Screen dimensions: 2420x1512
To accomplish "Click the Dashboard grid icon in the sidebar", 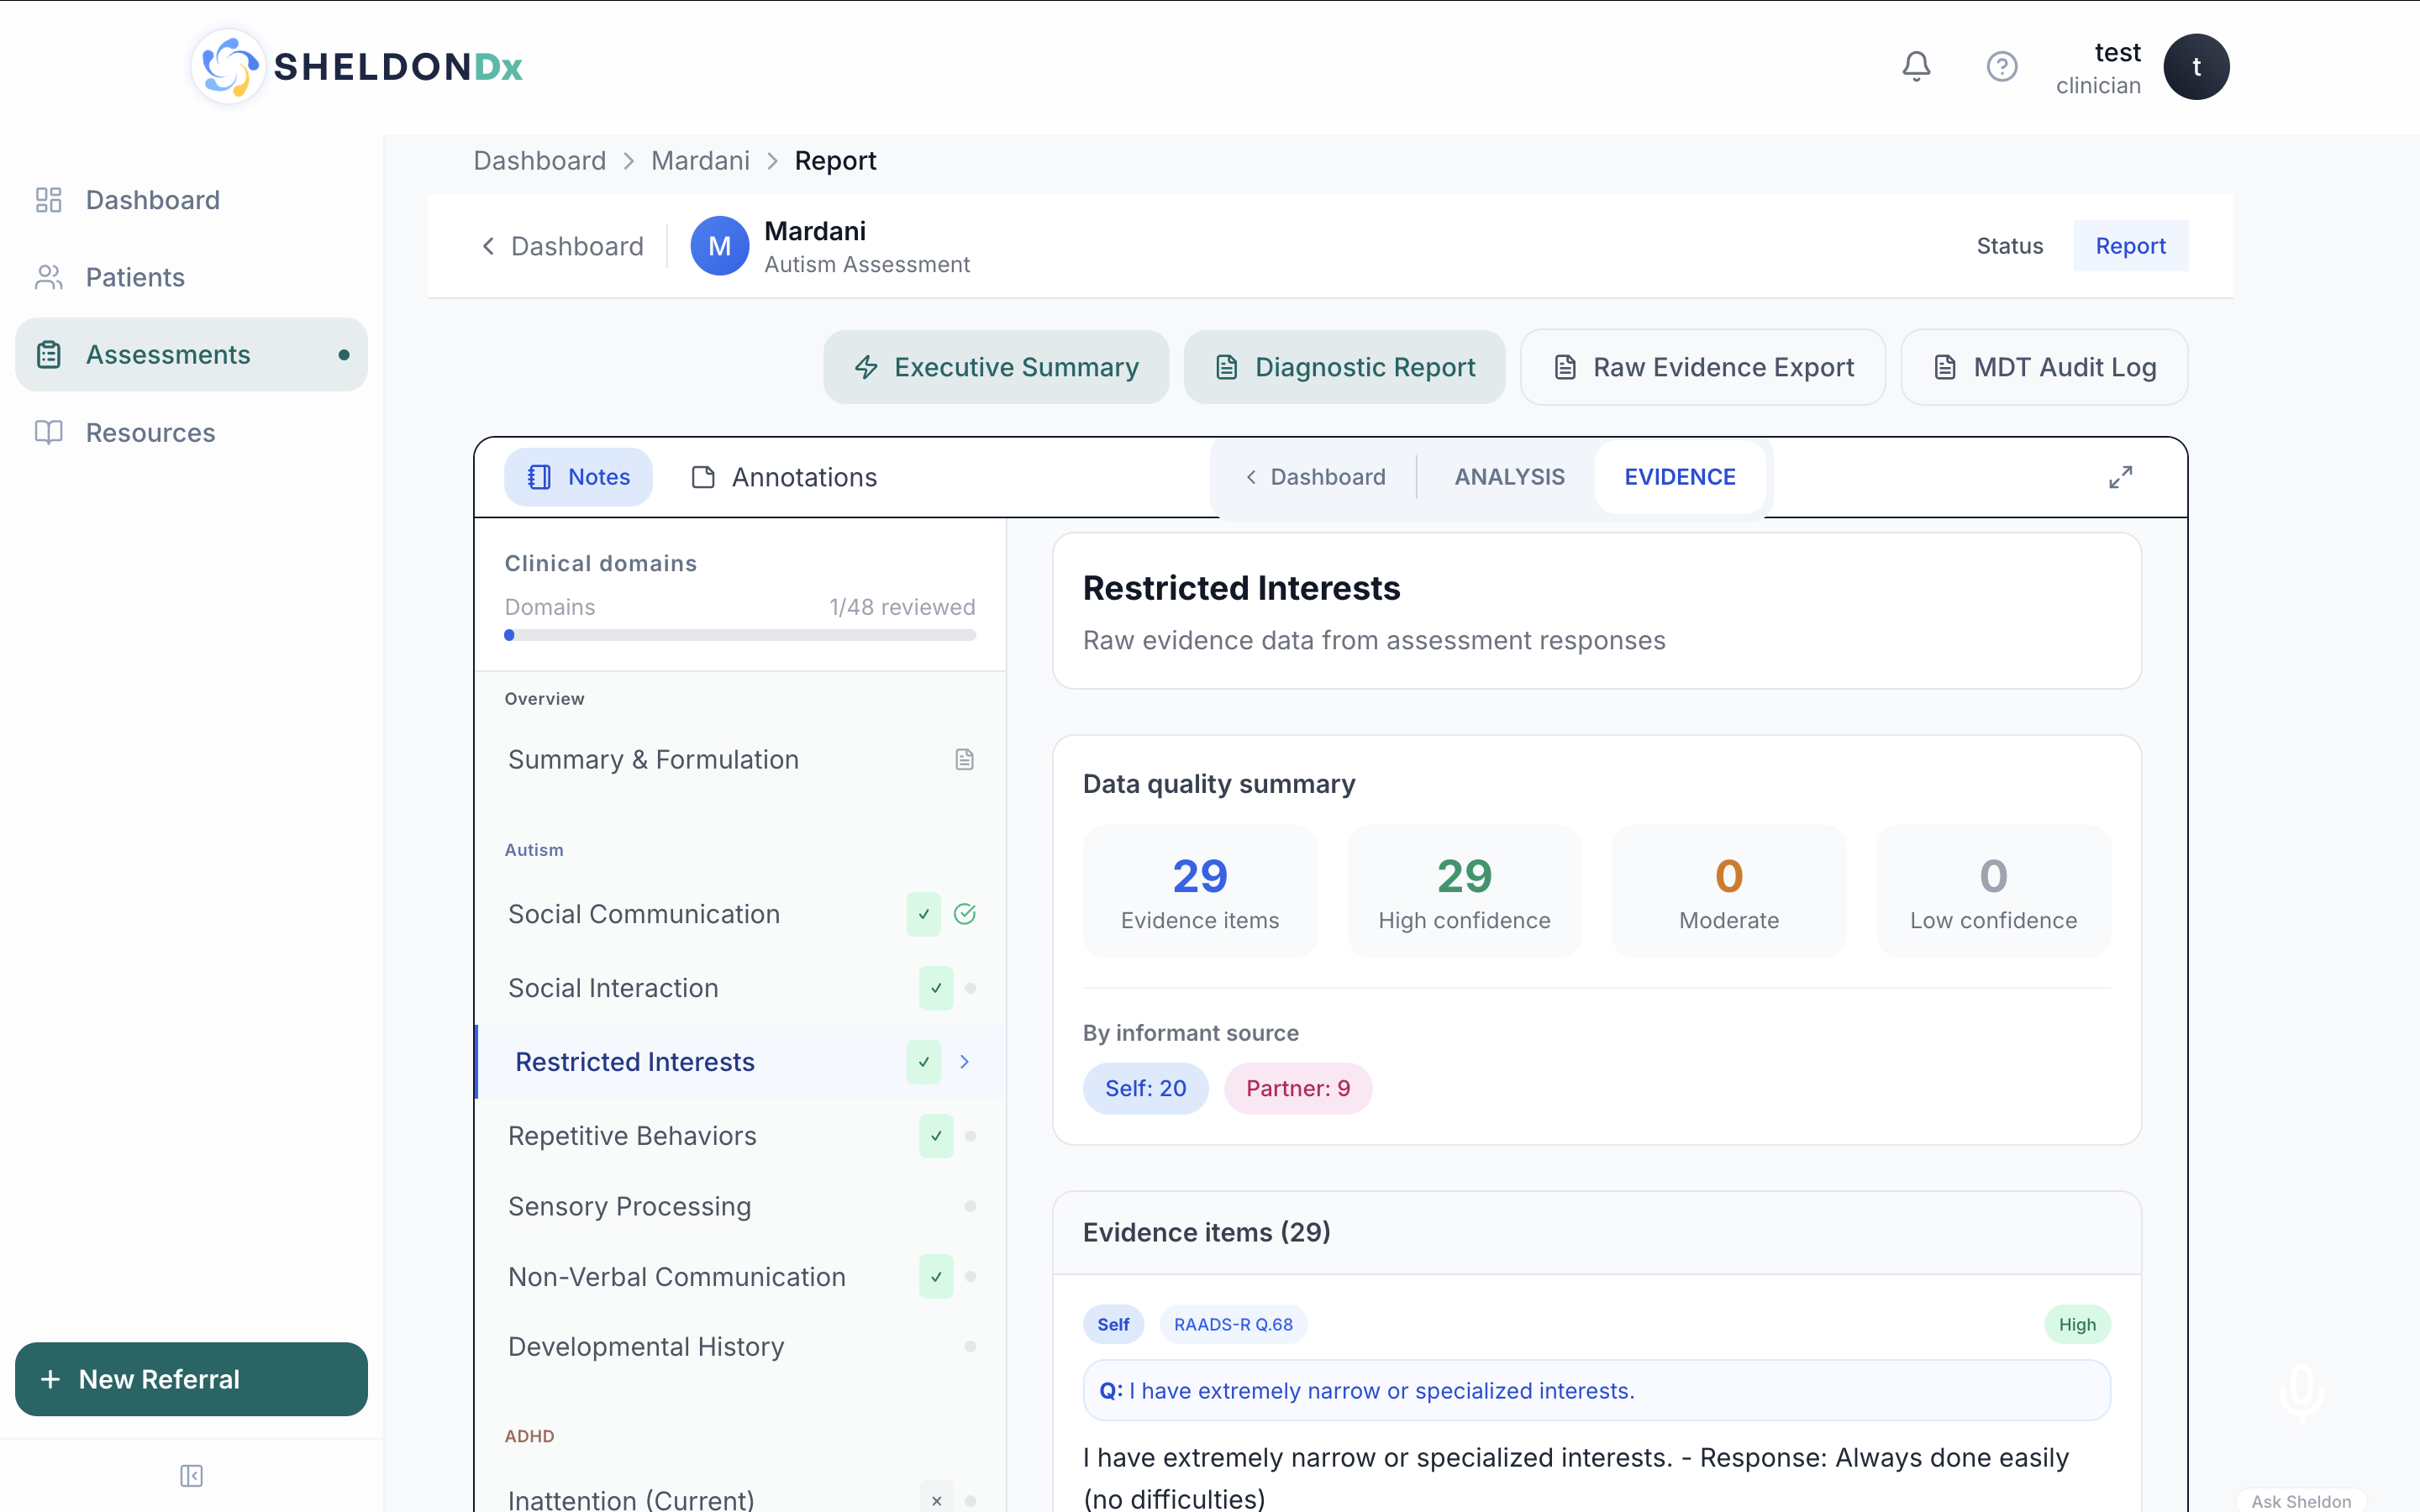I will [48, 200].
